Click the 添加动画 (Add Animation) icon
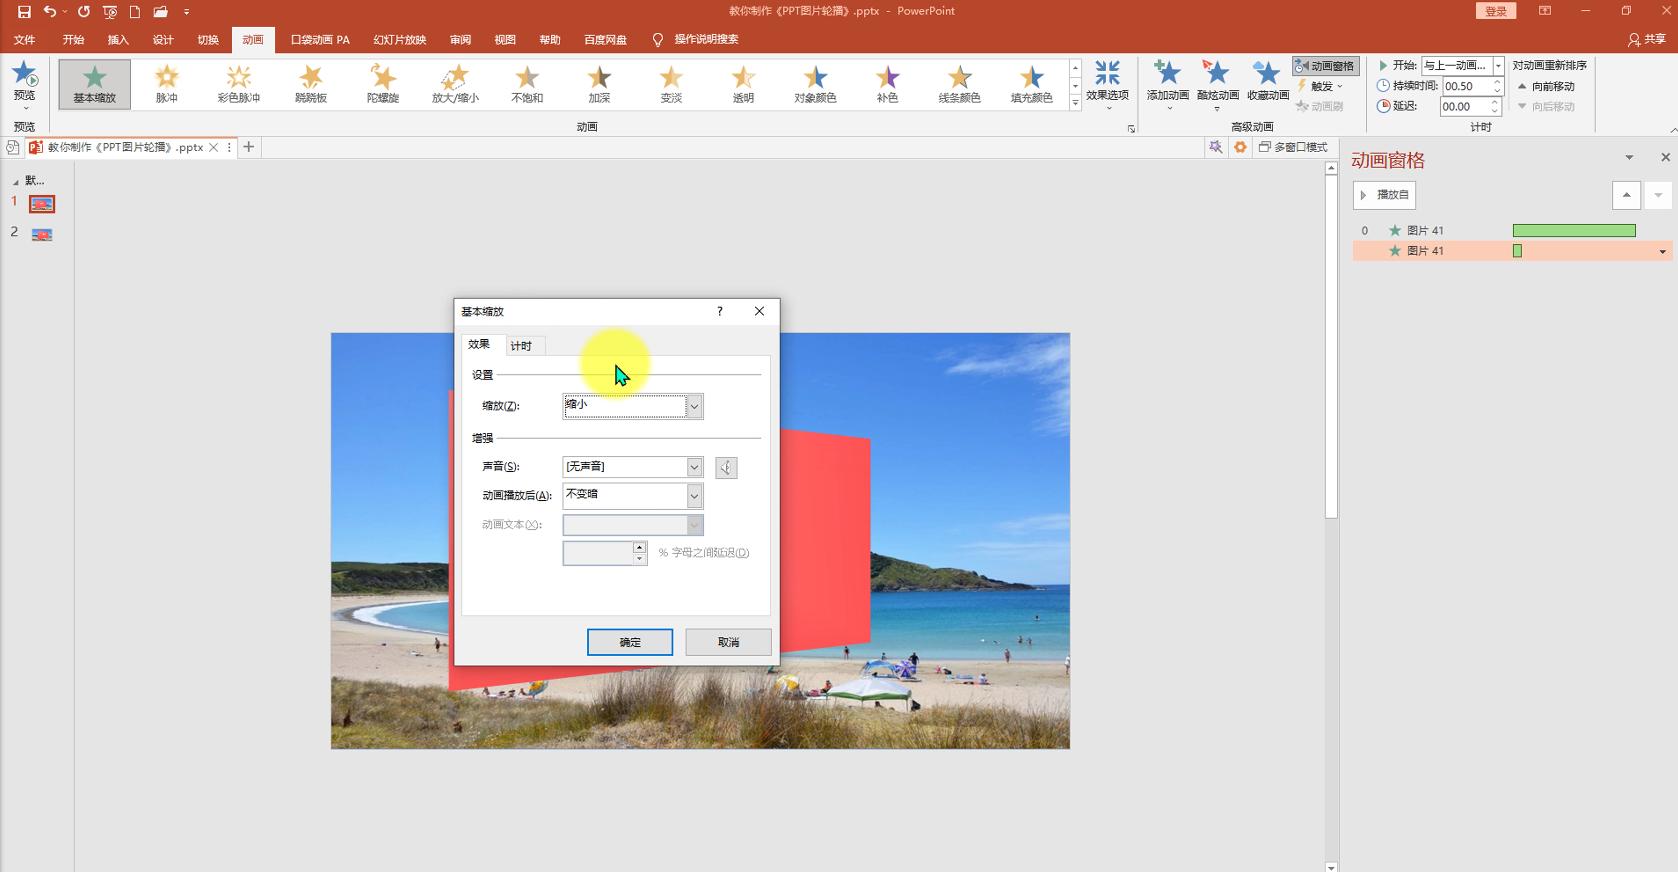 click(x=1167, y=74)
